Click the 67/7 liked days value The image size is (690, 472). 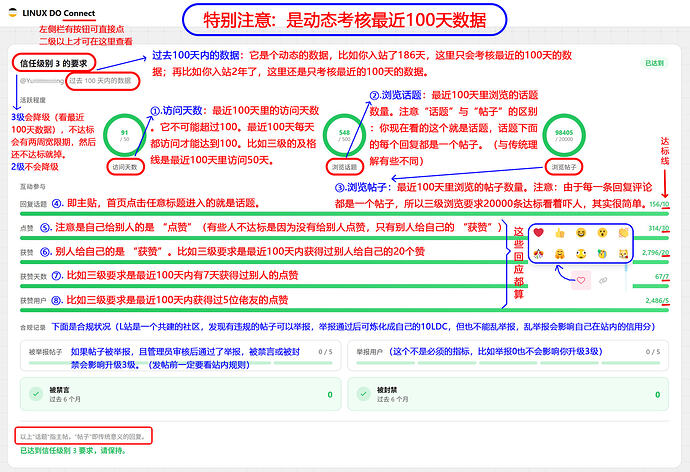[x=662, y=277]
